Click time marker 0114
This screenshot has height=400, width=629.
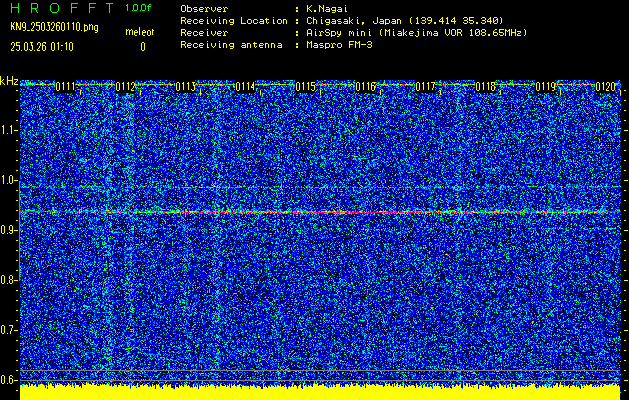click(245, 87)
